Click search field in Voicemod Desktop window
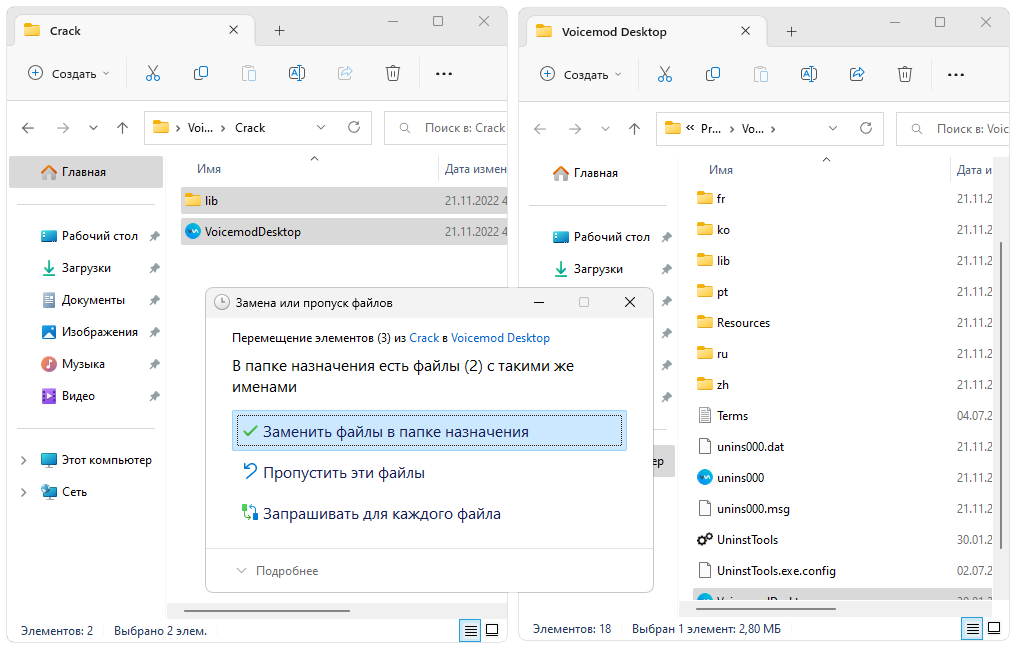Viewport: 1018px width, 648px height. tap(953, 129)
